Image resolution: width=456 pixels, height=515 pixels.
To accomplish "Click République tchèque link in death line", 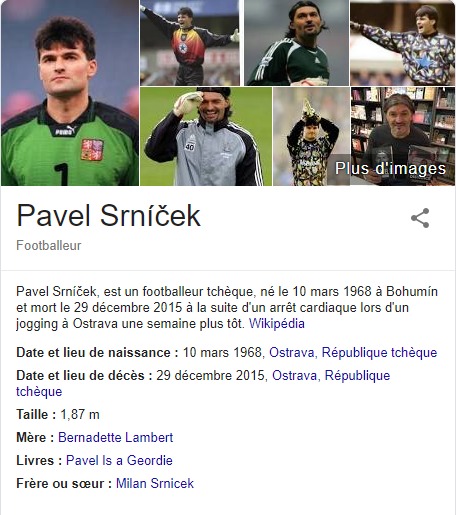I will pyautogui.click(x=203, y=383).
